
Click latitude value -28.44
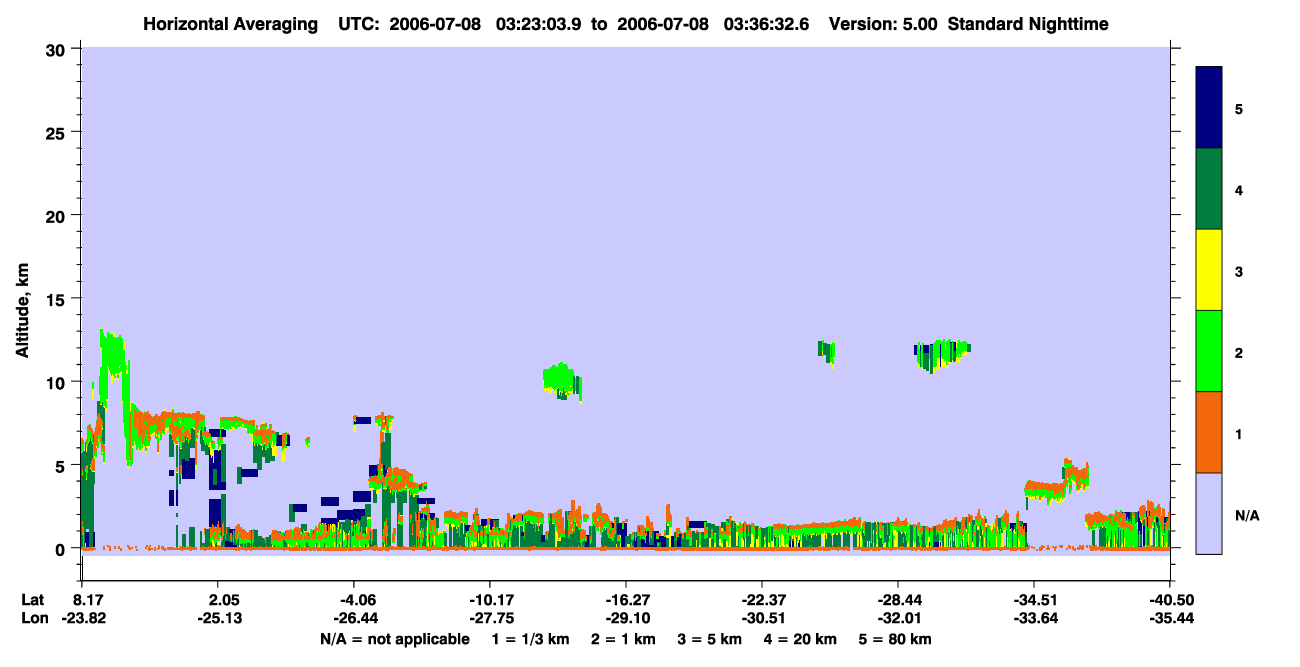898,600
